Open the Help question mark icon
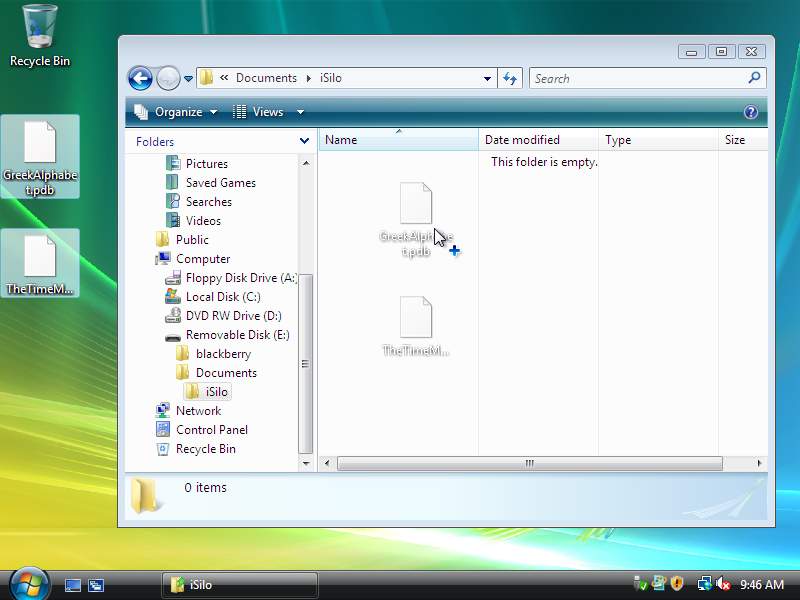800x600 pixels. tap(751, 112)
